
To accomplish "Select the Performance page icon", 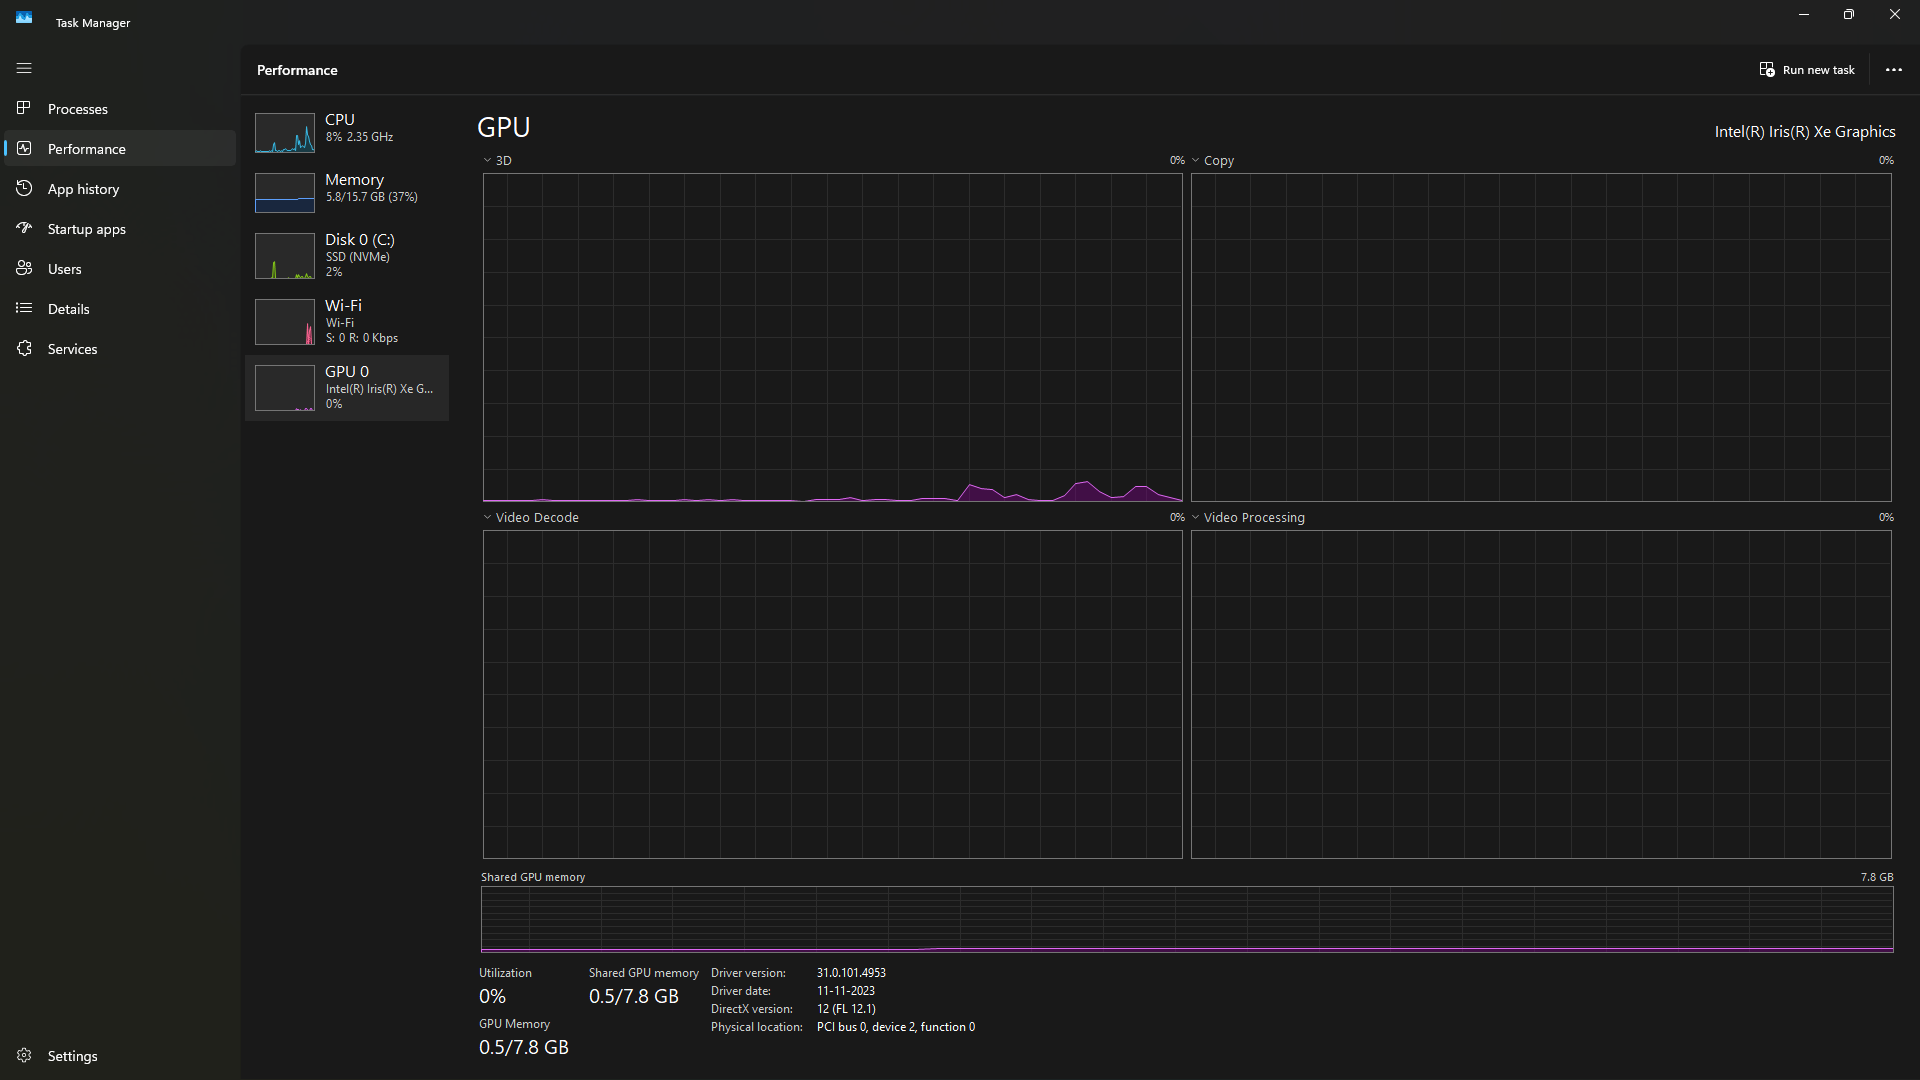I will (x=24, y=148).
